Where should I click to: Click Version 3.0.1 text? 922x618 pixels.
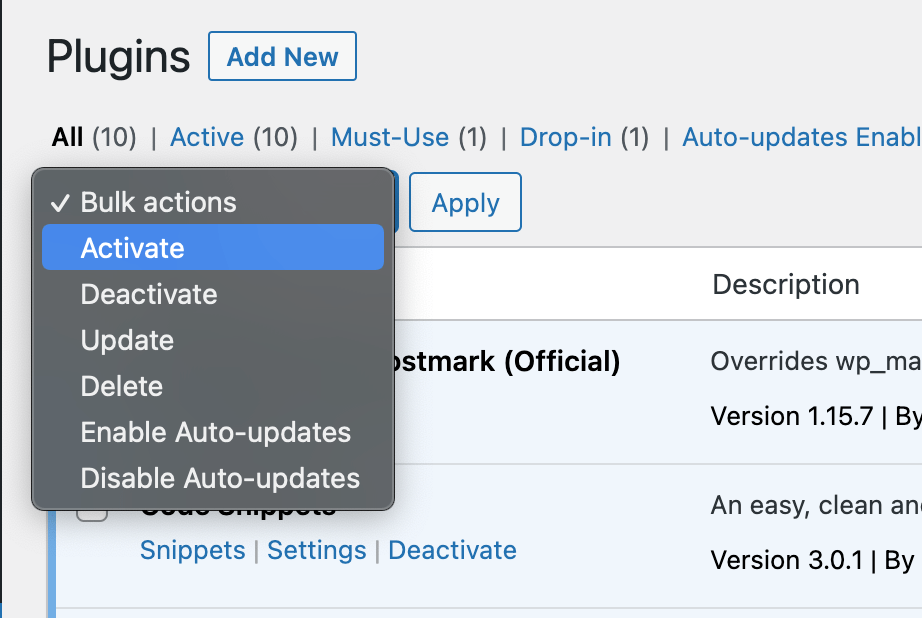tap(786, 560)
